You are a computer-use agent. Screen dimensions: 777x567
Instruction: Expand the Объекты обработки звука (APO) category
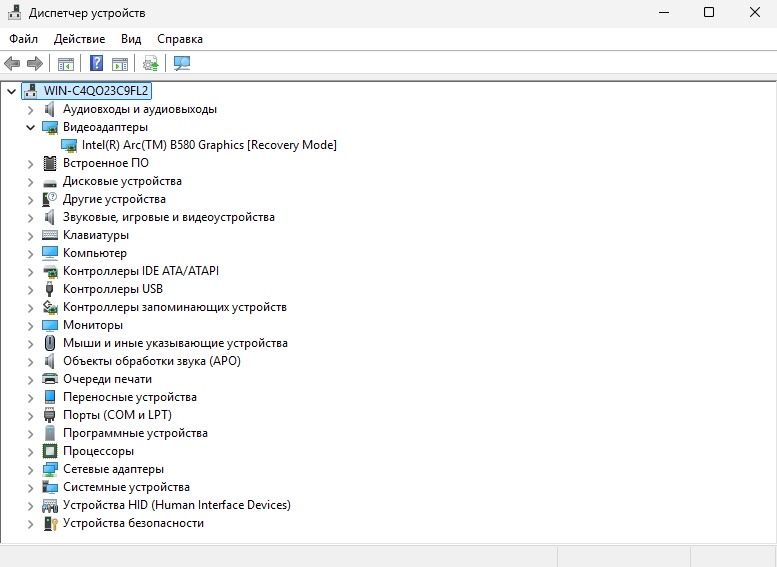31,361
